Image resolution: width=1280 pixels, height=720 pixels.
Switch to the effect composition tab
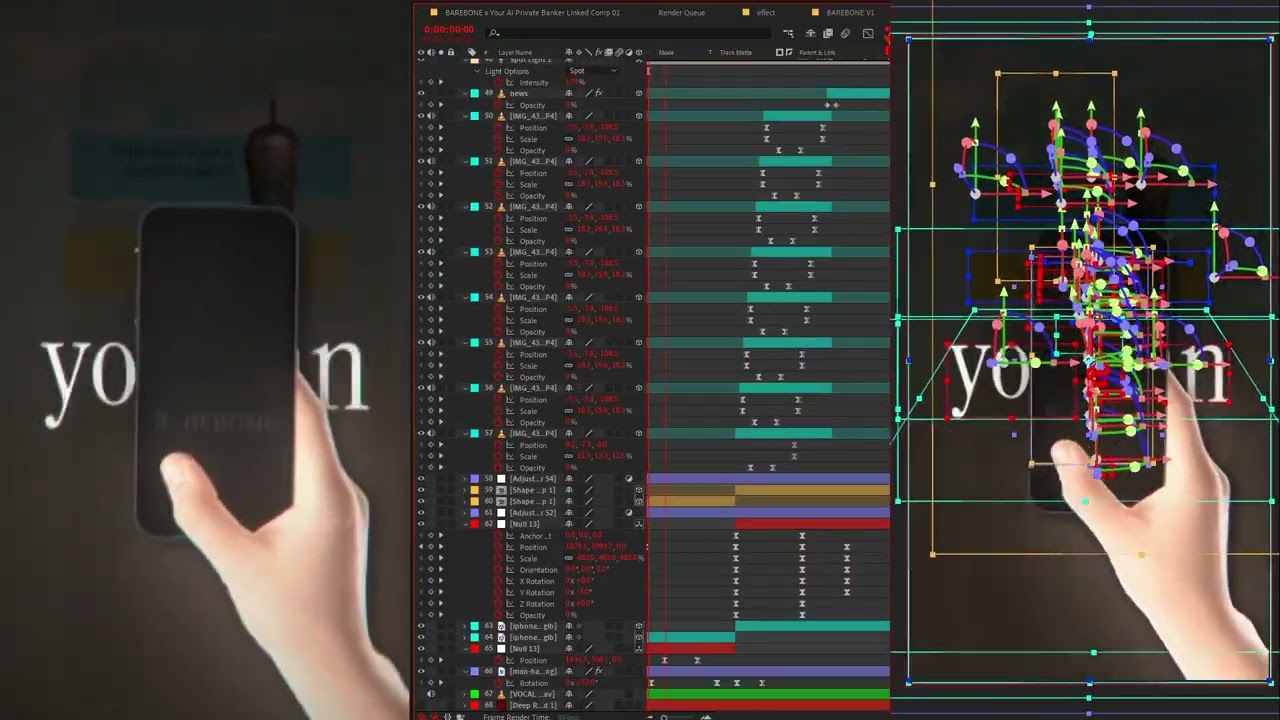765,13
